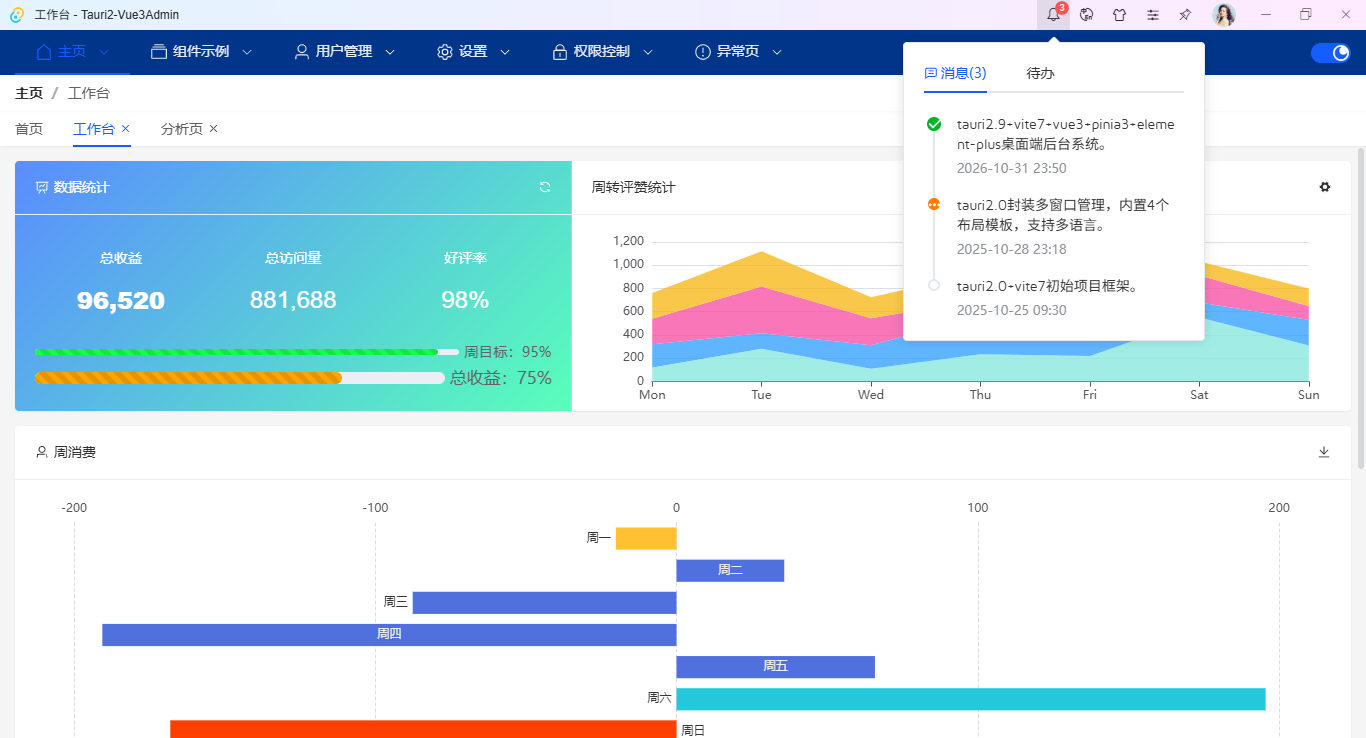Viewport: 1366px width, 738px height.
Task: Expand the 组件示例 dropdown menu
Action: (x=201, y=52)
